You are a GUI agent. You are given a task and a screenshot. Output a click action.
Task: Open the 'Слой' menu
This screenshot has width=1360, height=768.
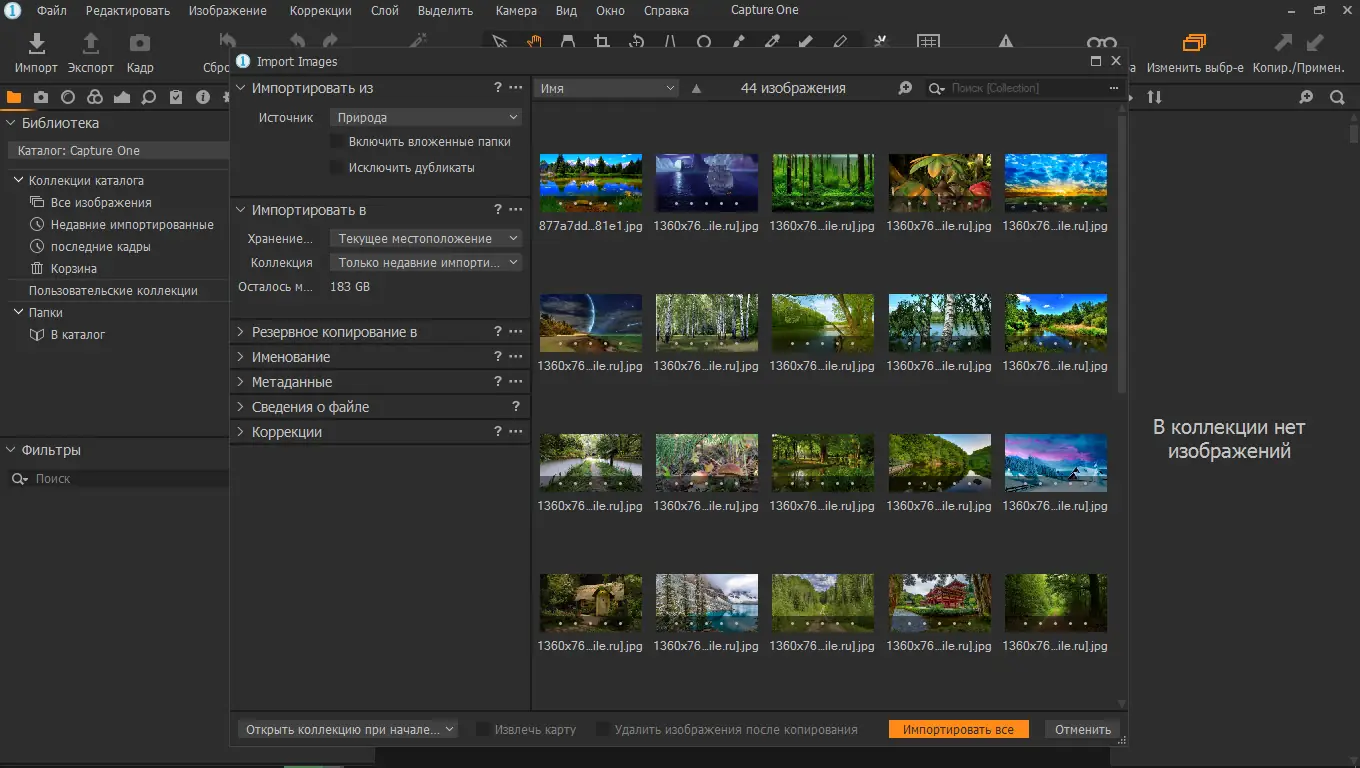(x=385, y=11)
